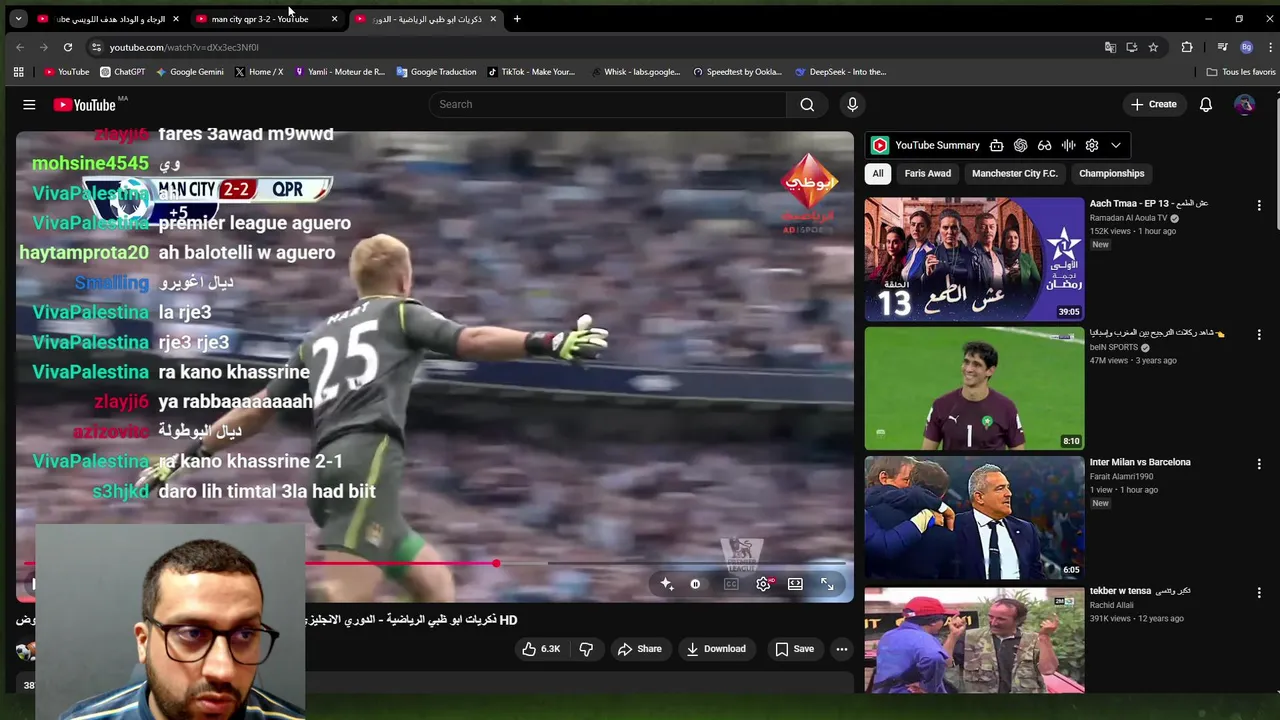
Task: Open the YouTube account avatar menu
Action: (1244, 104)
